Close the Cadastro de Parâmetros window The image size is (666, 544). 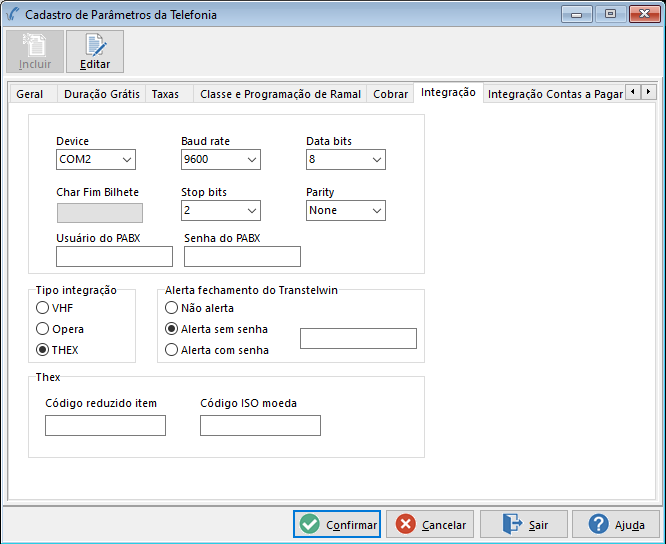coord(644,14)
